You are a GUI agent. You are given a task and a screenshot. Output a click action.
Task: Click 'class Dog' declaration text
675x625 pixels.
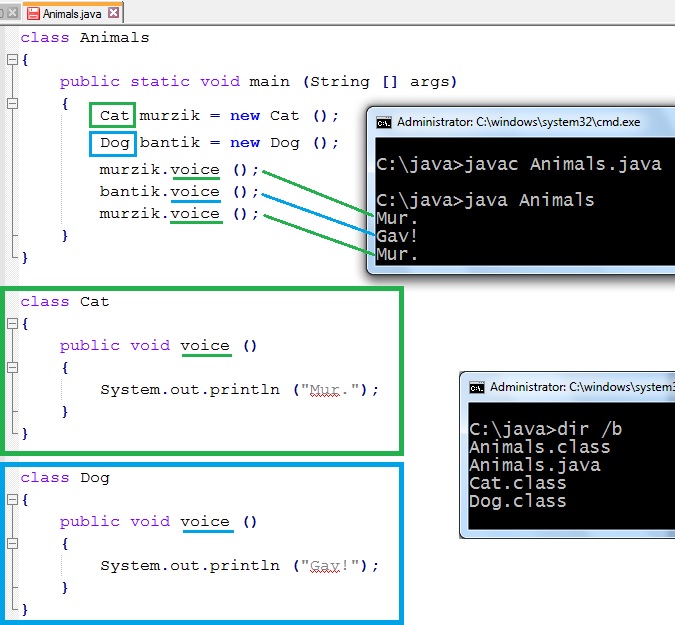(x=65, y=478)
